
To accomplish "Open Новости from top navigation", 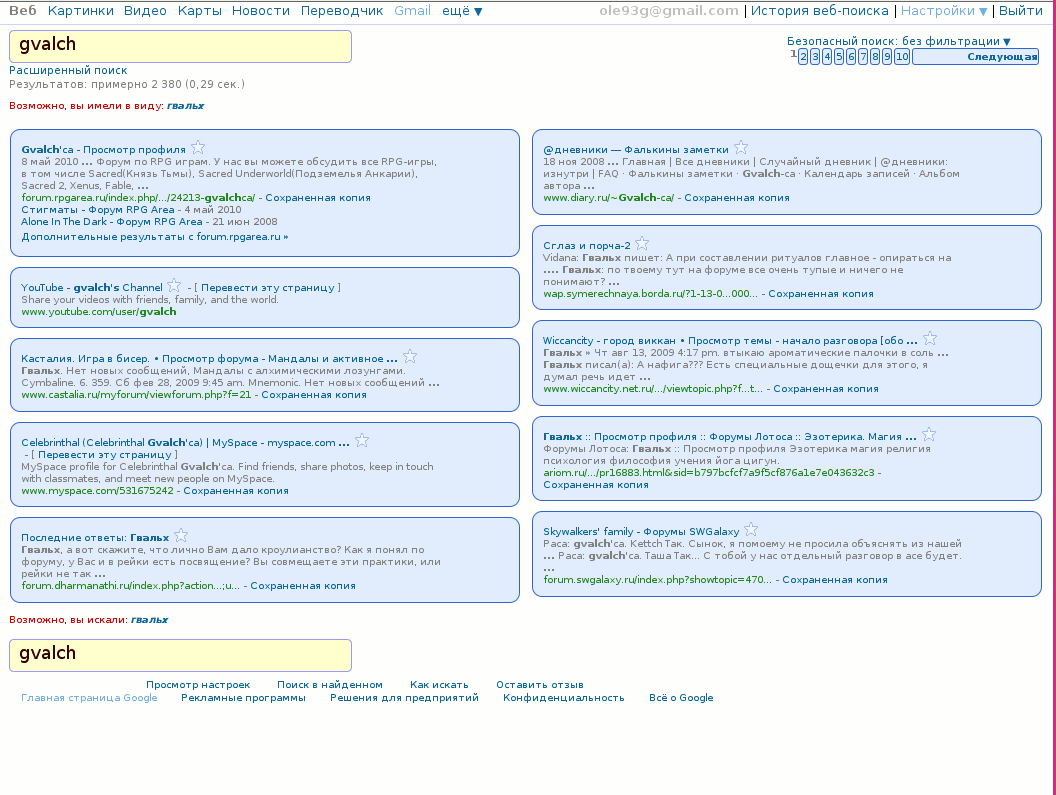I will click(x=261, y=11).
